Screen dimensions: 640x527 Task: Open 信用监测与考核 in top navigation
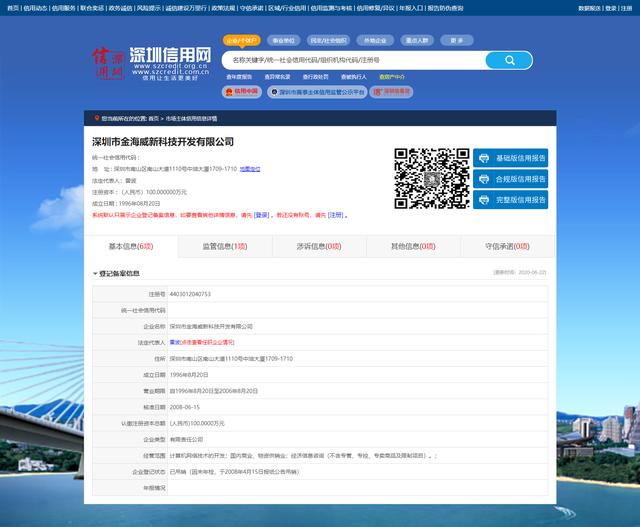pos(331,8)
